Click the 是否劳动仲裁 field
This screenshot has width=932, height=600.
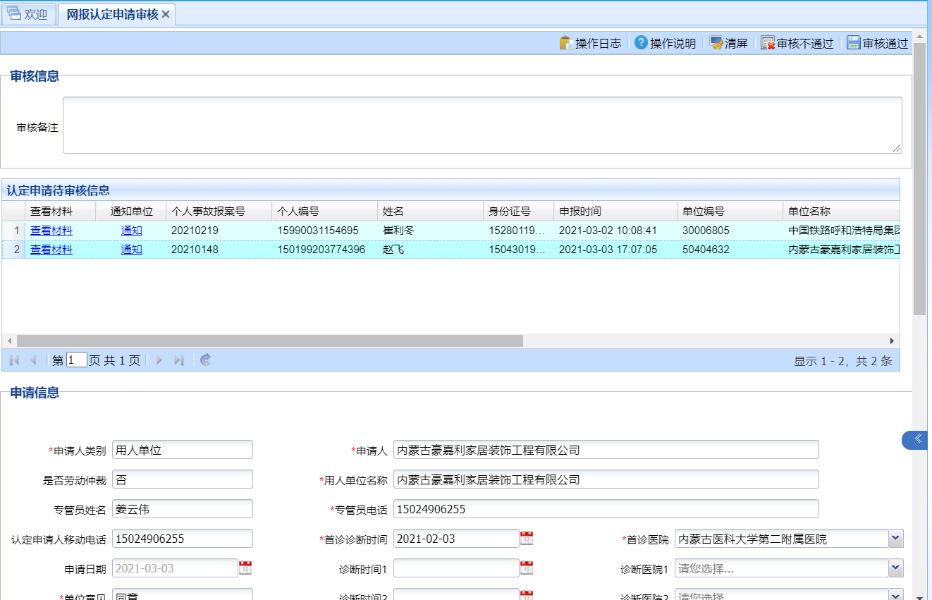pos(182,479)
